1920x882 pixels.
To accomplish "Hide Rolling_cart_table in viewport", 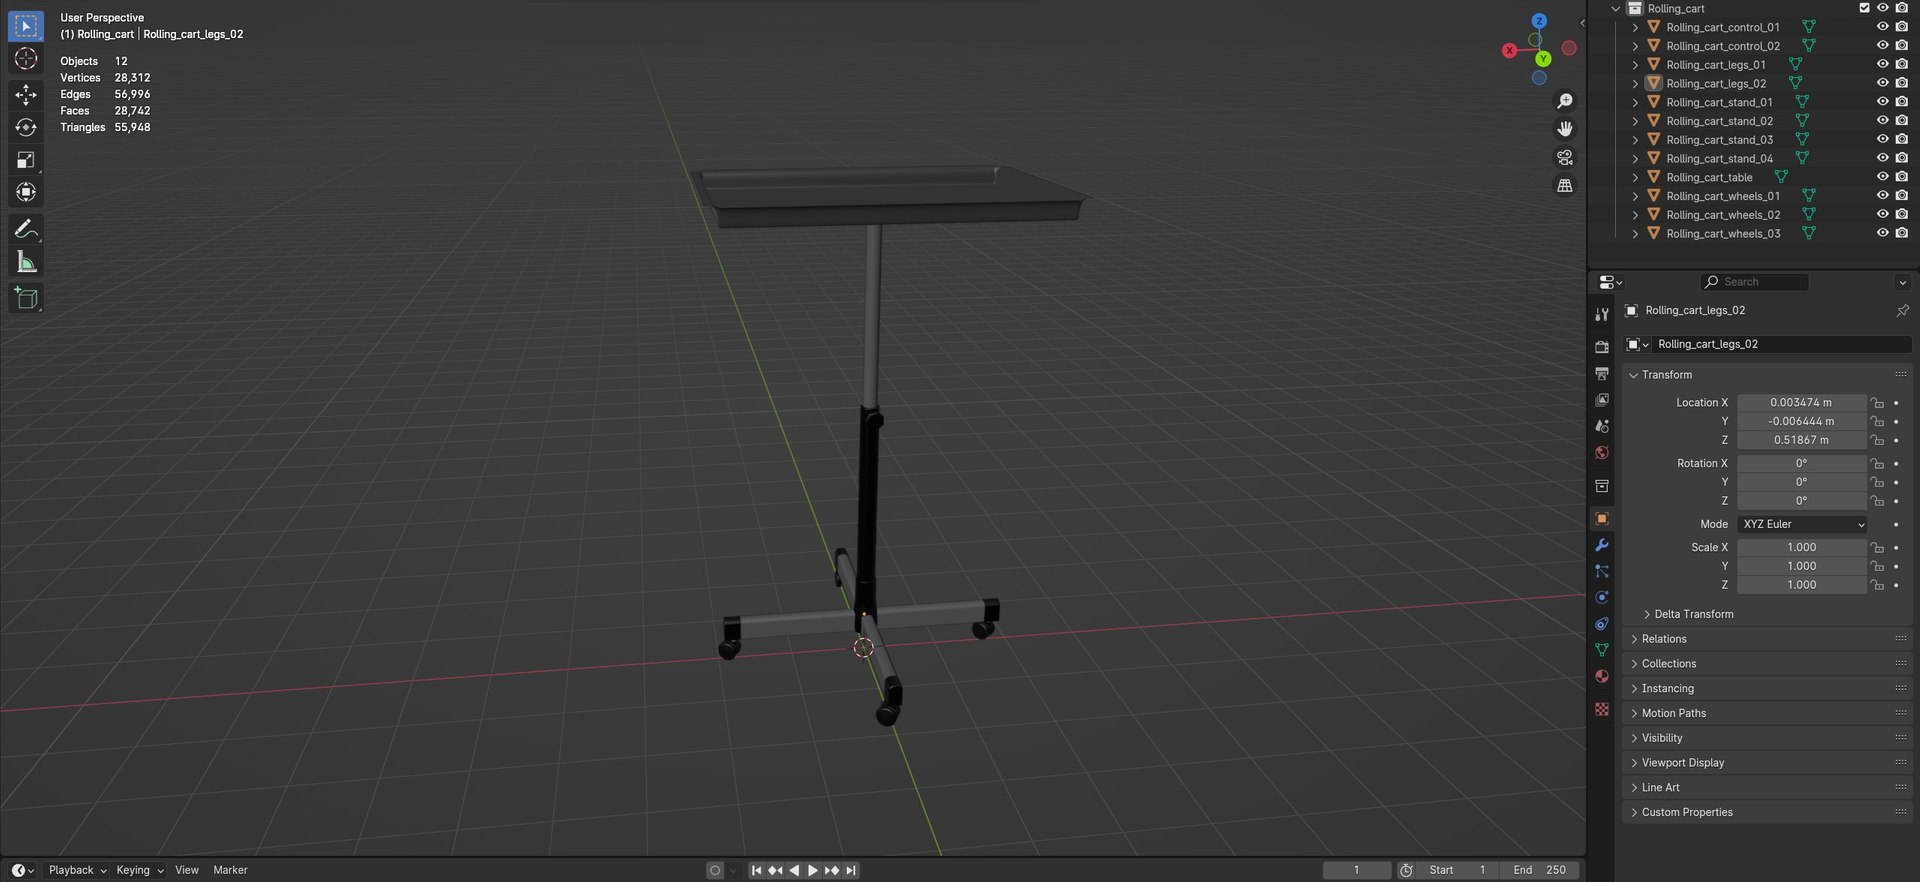I will pos(1882,177).
